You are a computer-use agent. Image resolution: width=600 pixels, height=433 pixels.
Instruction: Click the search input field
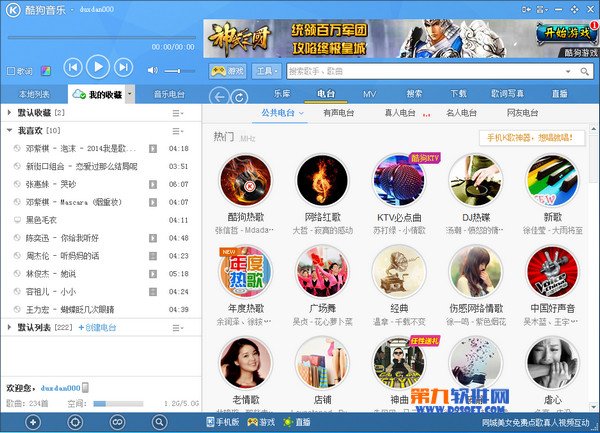point(425,71)
